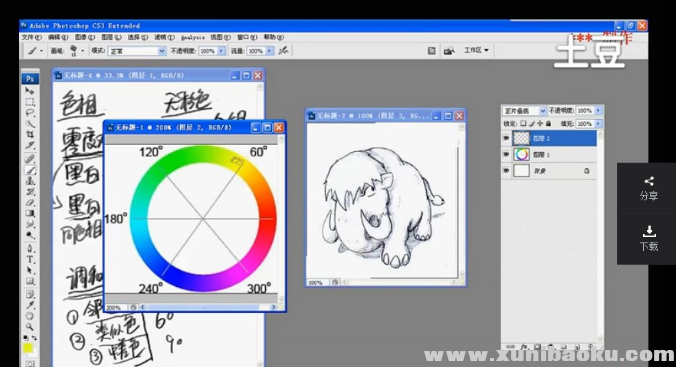Select the Rectangle shape tool
Screen dimensions: 677x367
[x=30, y=282]
